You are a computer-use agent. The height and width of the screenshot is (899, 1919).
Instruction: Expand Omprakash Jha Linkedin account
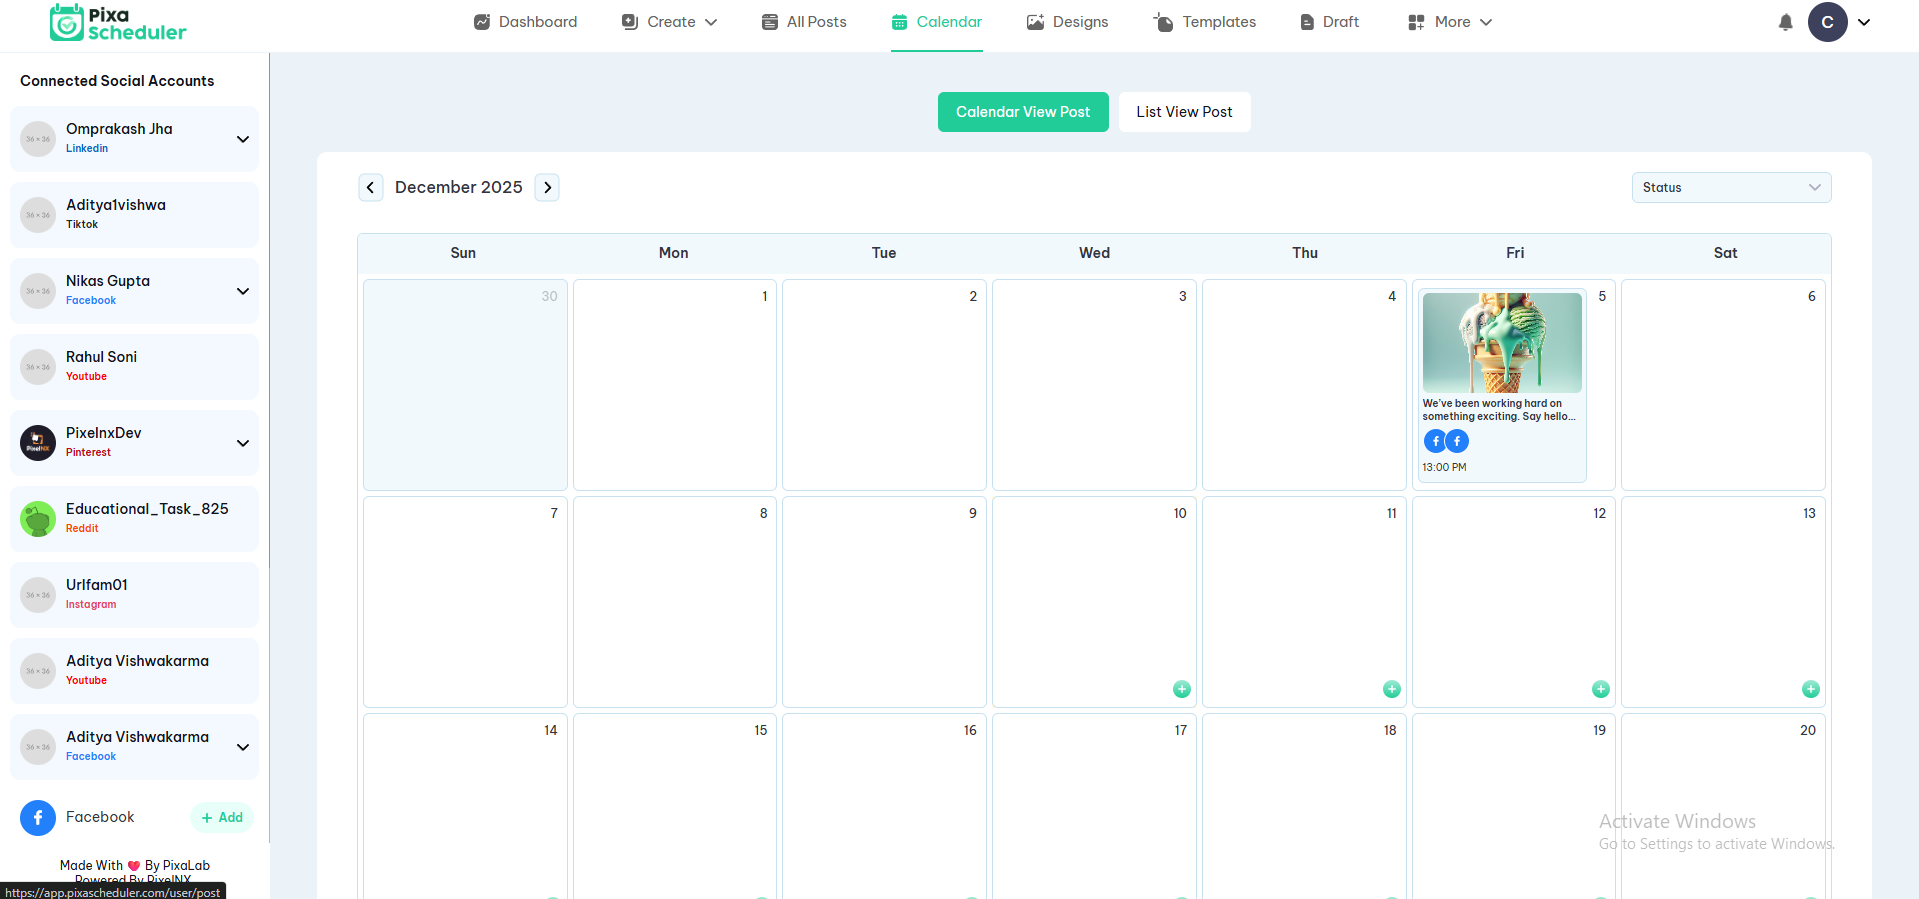pos(242,139)
